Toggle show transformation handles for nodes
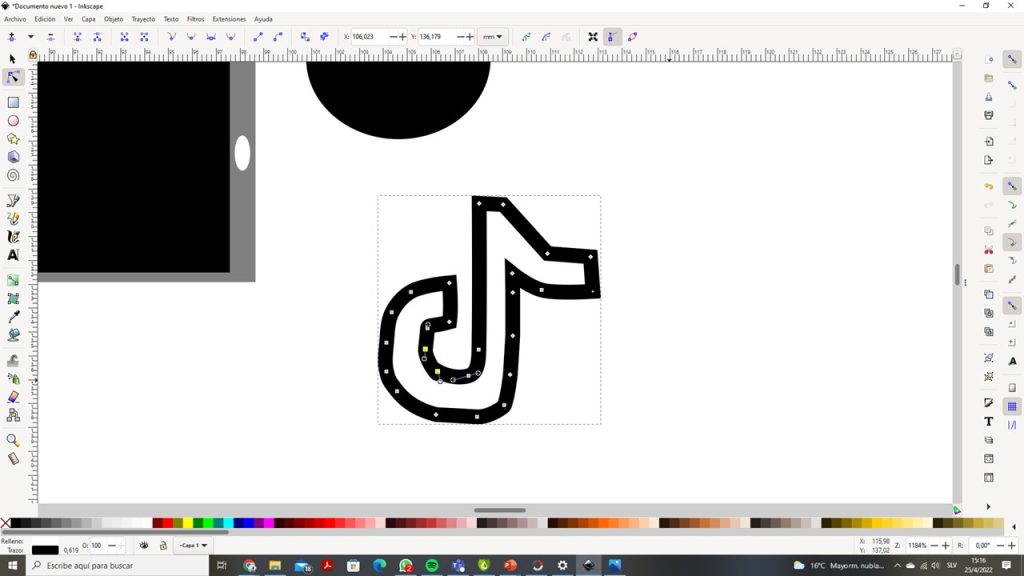This screenshot has height=576, width=1024. click(x=593, y=37)
